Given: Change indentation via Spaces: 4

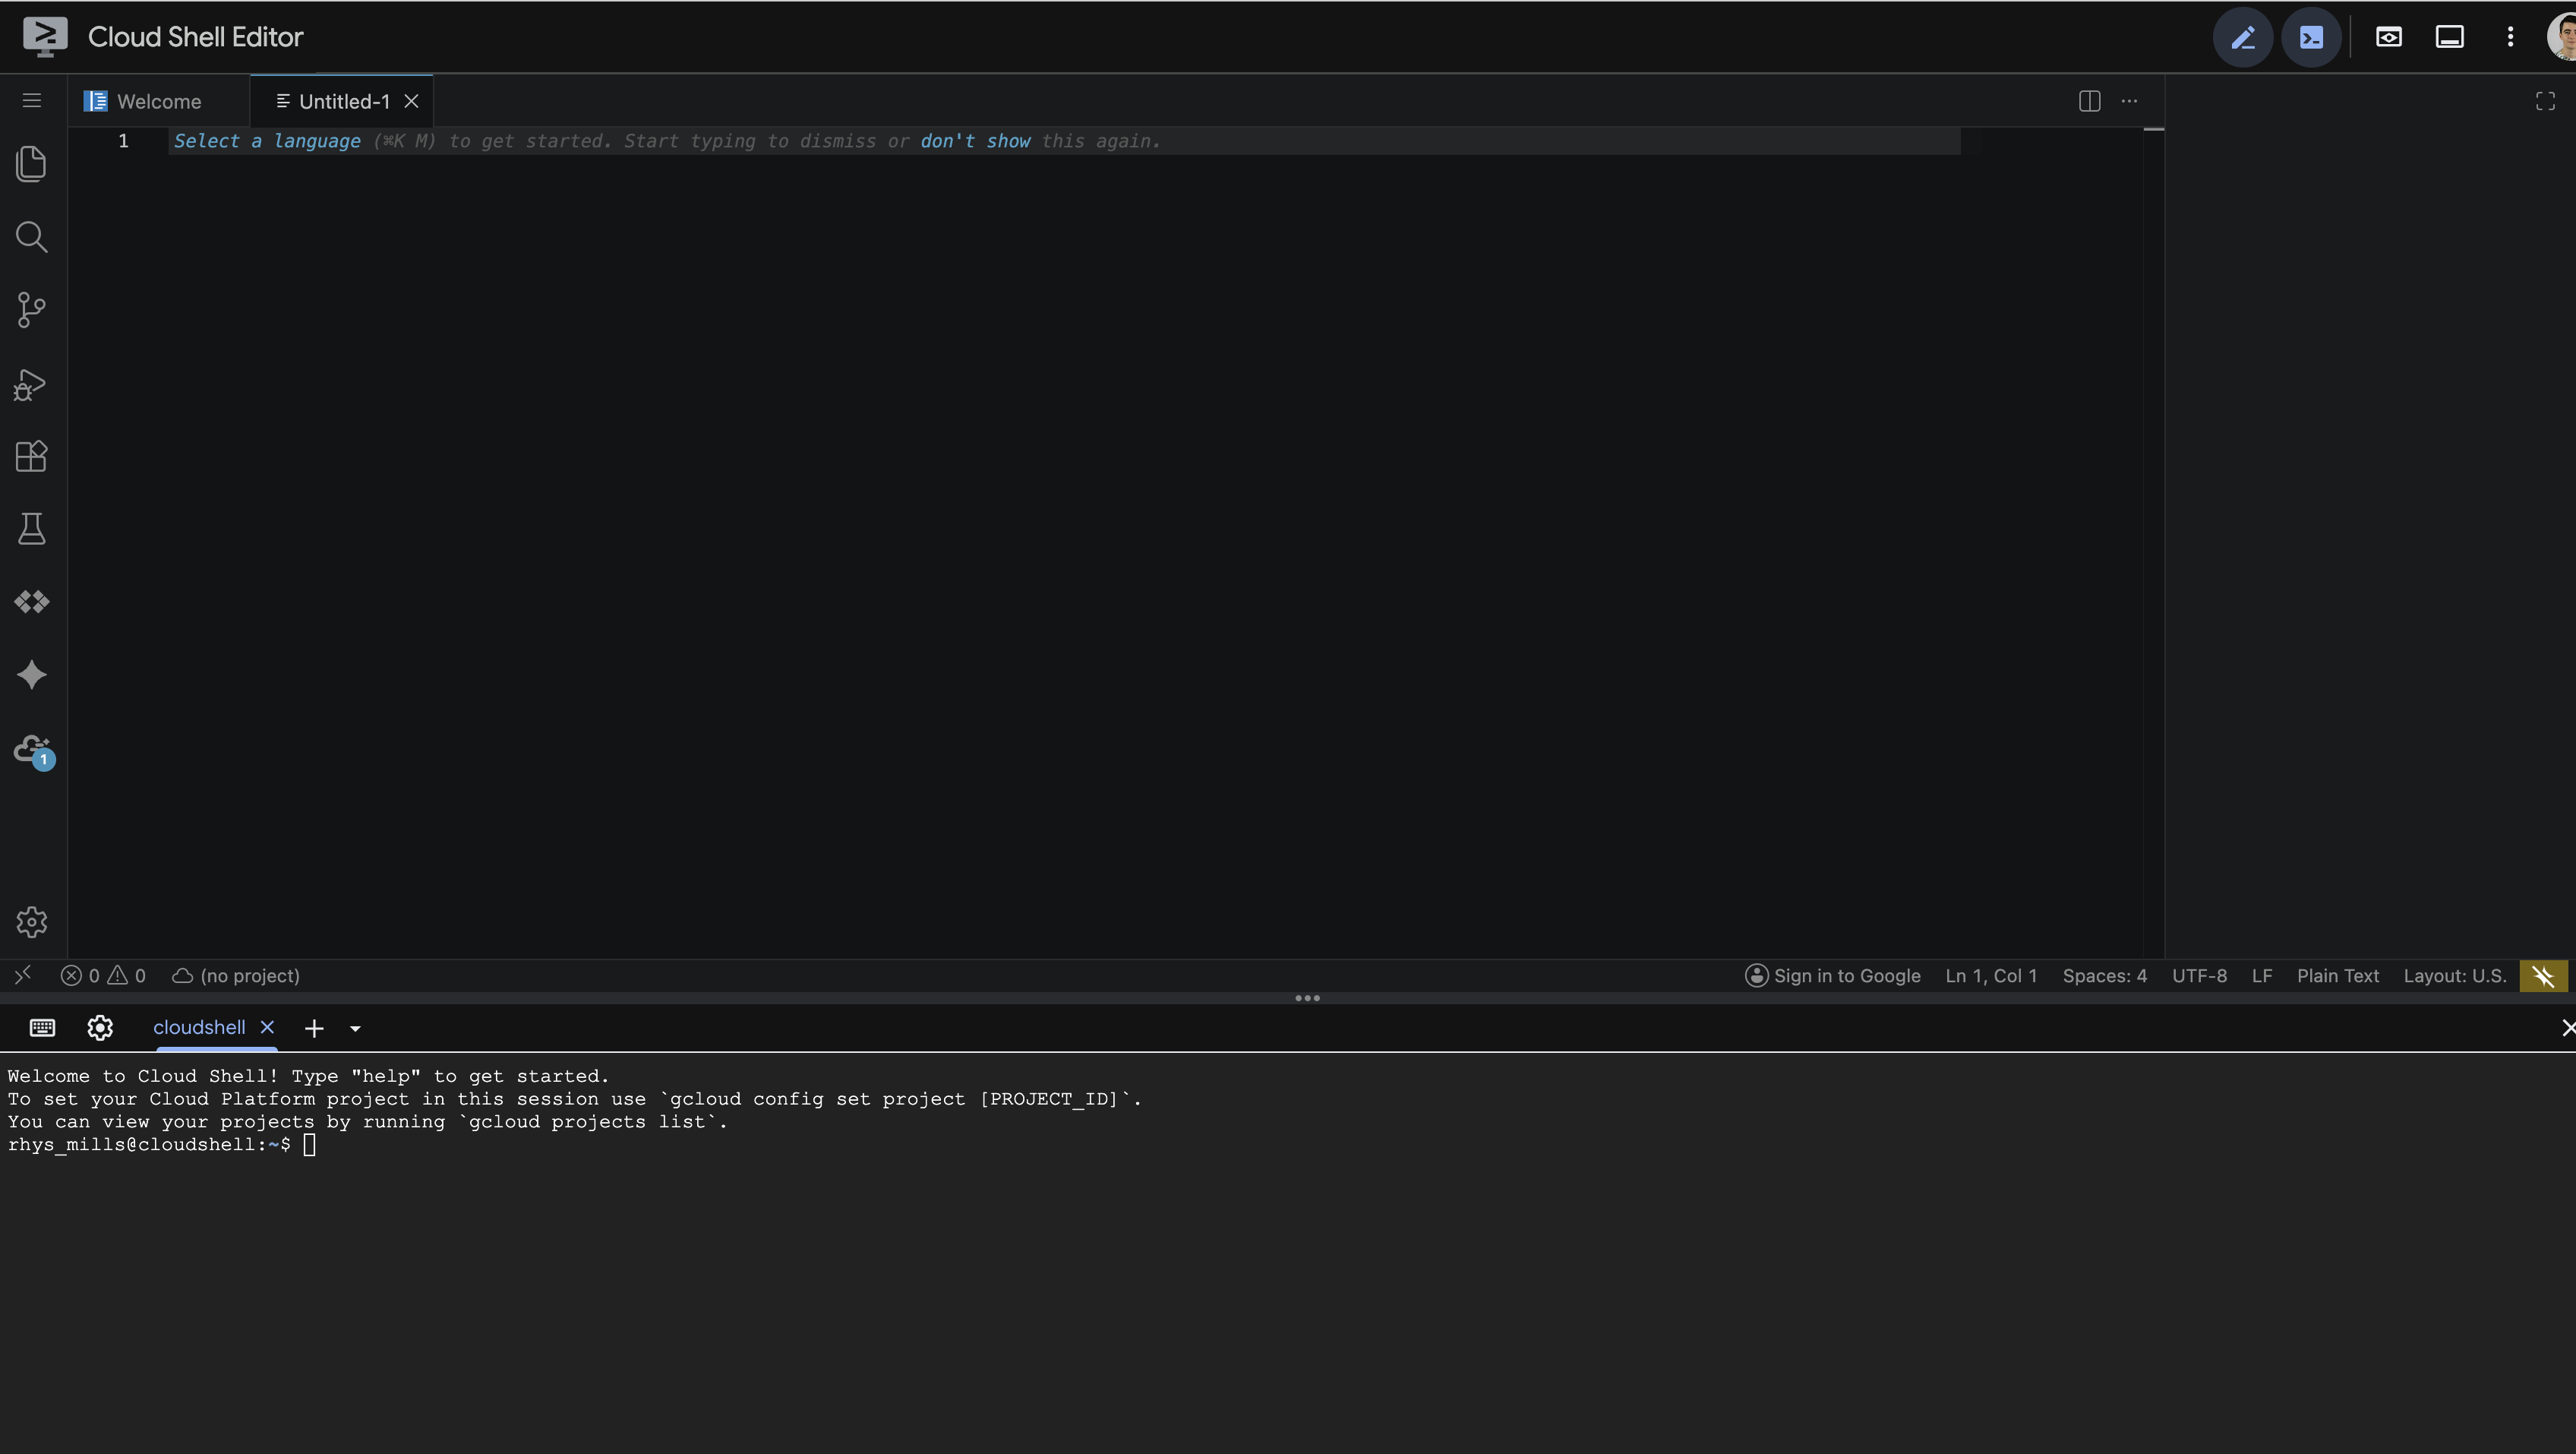Looking at the screenshot, I should click(x=2104, y=976).
